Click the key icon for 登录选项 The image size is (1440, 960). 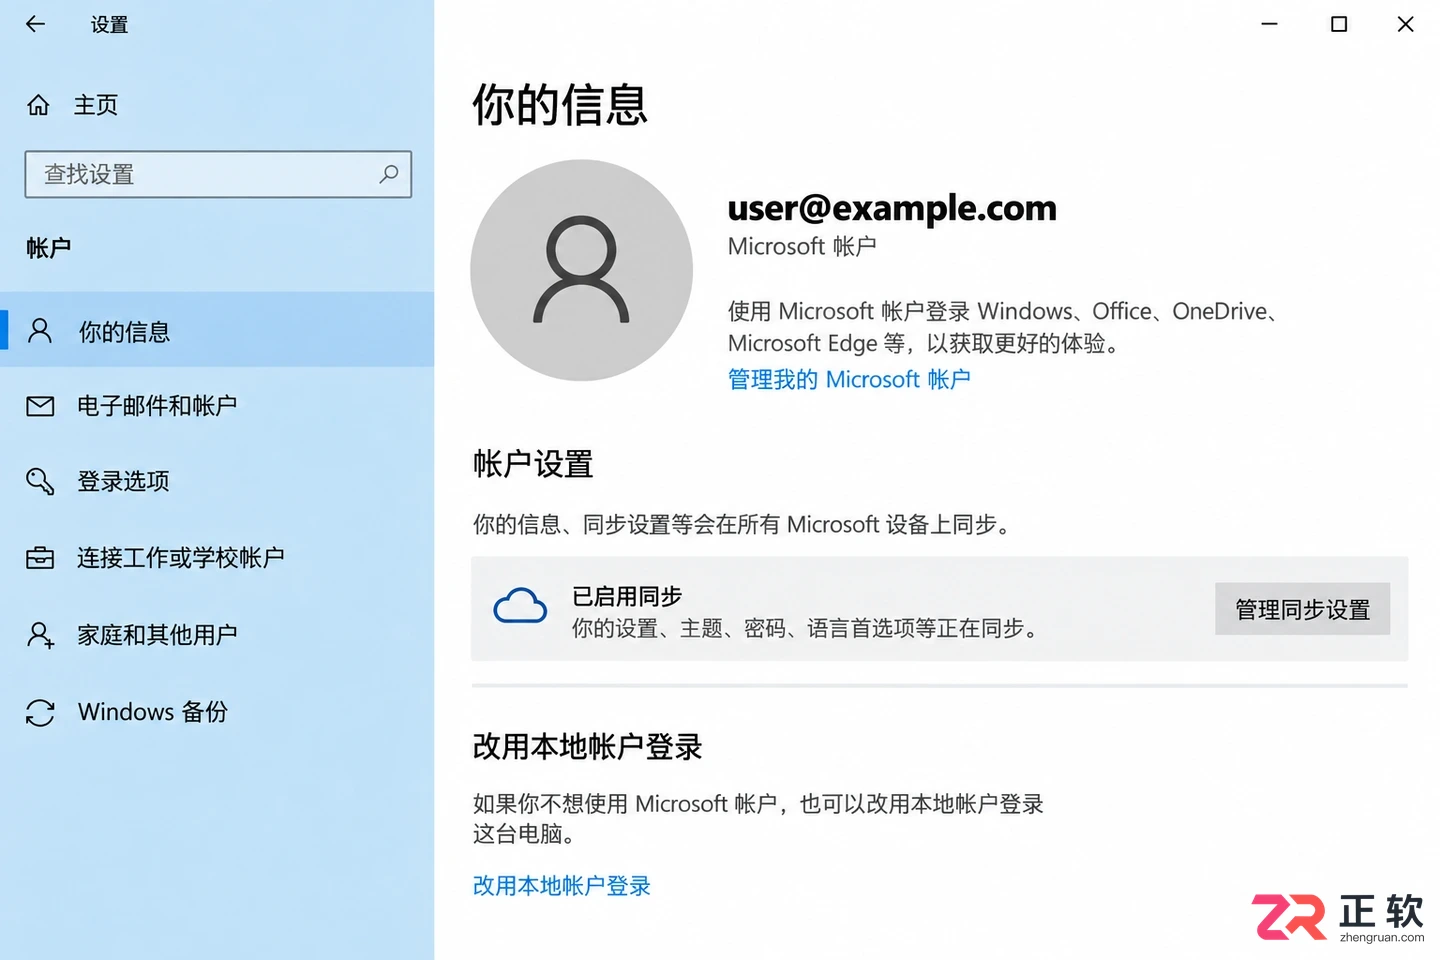pos(40,481)
